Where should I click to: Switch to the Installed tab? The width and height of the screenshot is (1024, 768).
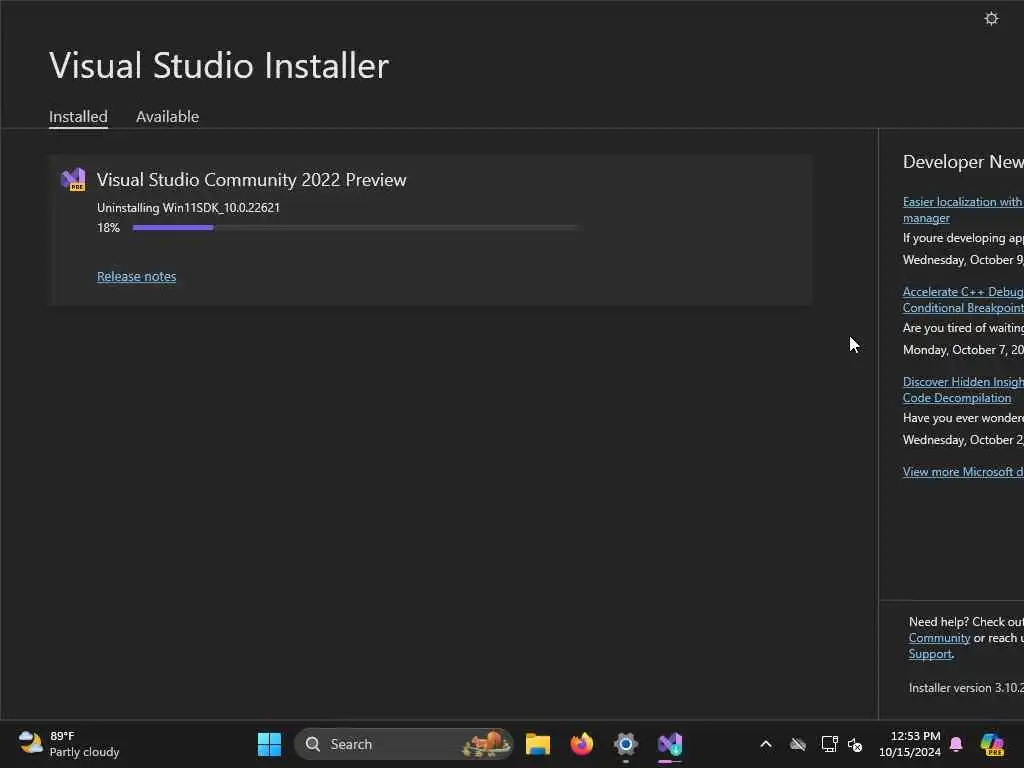78,116
